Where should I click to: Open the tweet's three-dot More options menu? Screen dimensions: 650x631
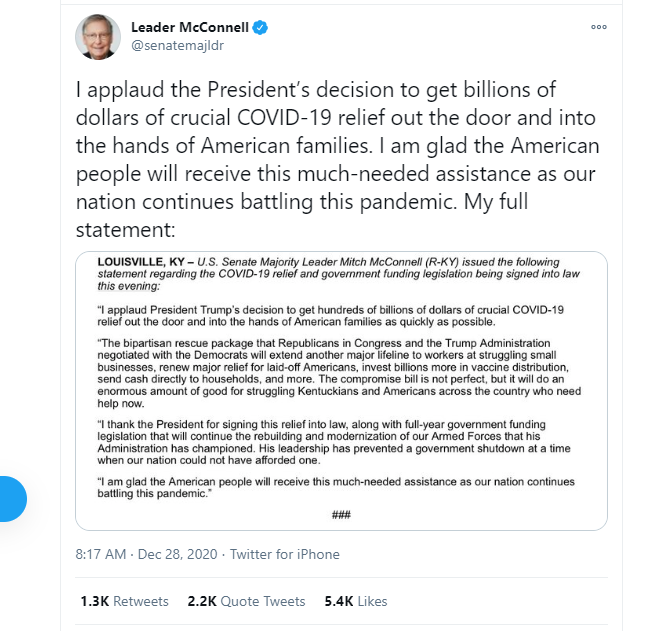click(x=599, y=27)
